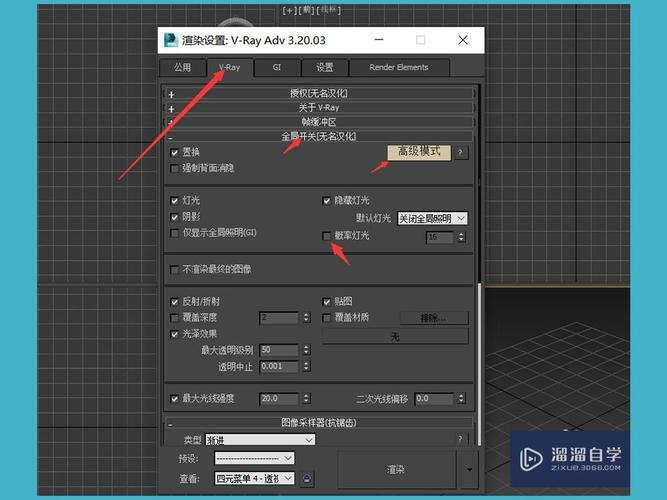Minimize the render setup window

click(379, 40)
